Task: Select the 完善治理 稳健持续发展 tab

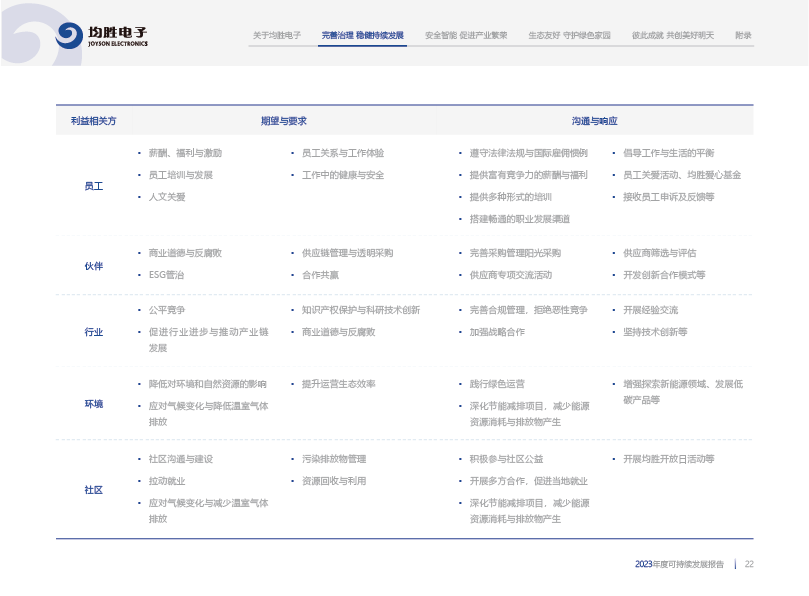Action: [x=363, y=35]
